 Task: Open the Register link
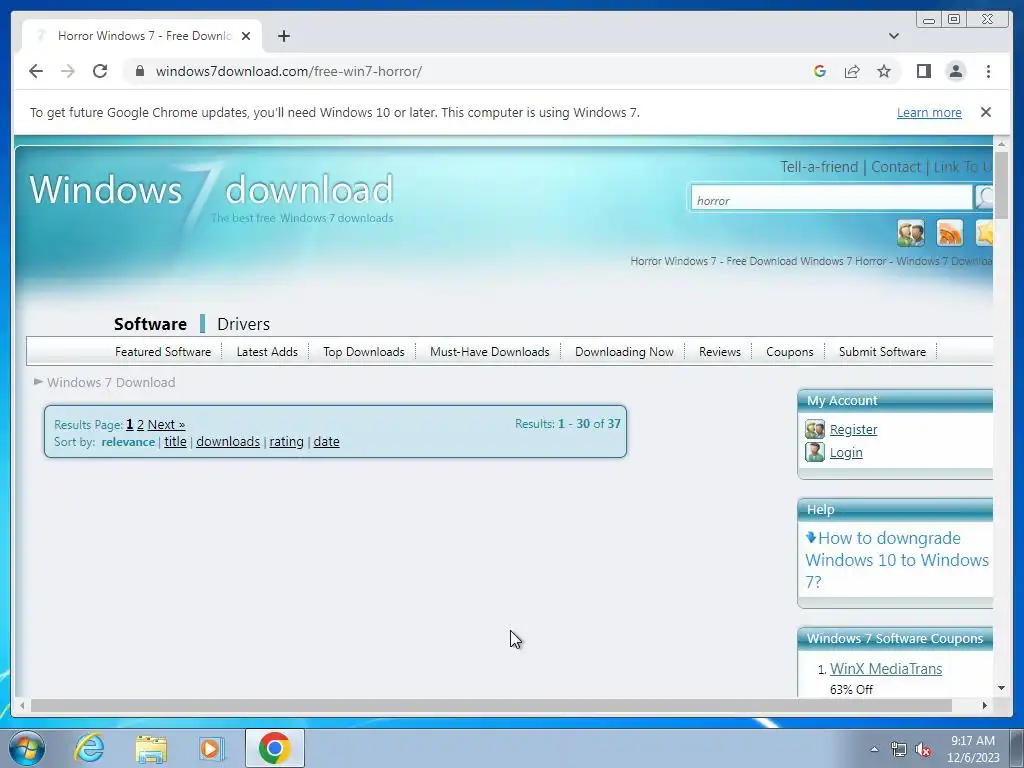[853, 430]
